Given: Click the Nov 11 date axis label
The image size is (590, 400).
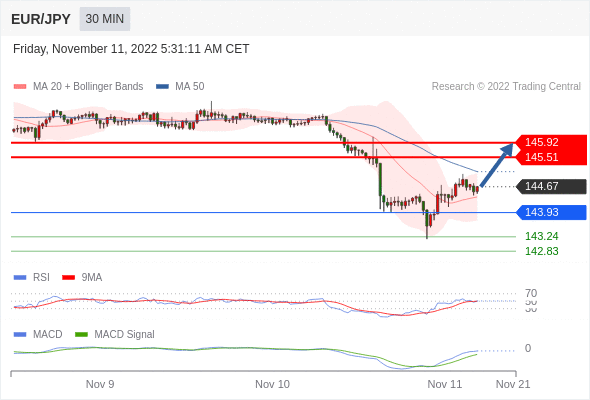Looking at the screenshot, I should [444, 384].
